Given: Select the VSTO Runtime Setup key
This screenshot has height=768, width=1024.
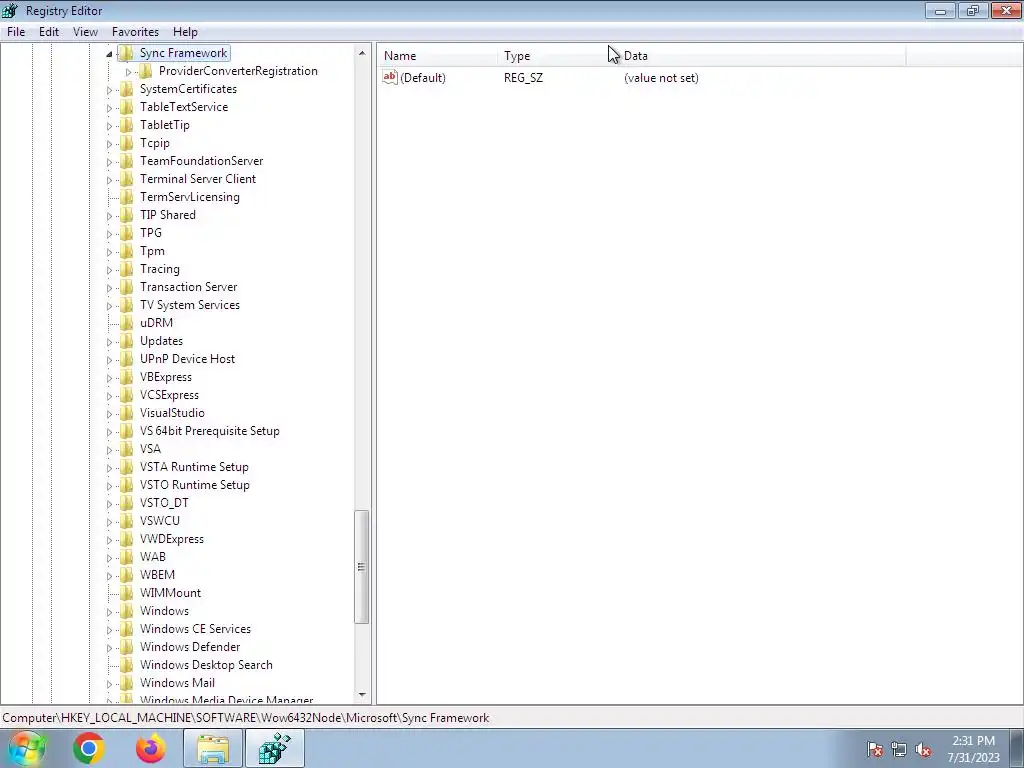Looking at the screenshot, I should tap(195, 485).
